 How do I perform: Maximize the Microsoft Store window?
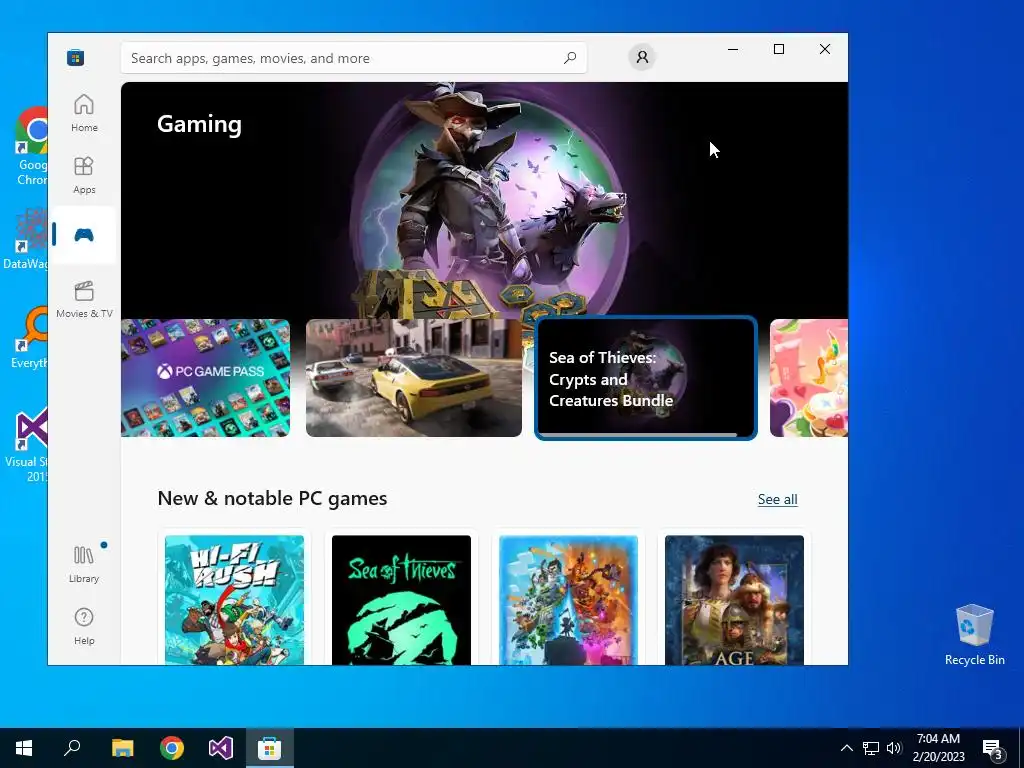click(x=778, y=49)
